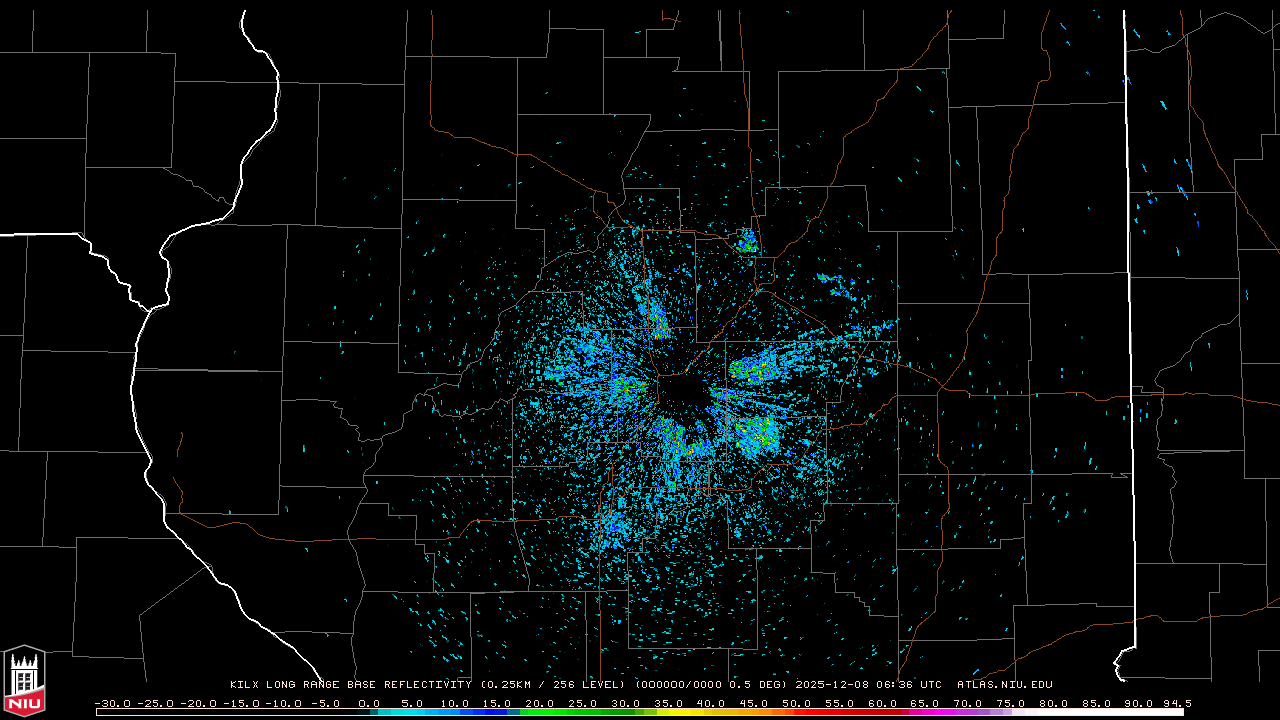
Task: Click the 94.5 label at scale end
Action: [x=1175, y=703]
